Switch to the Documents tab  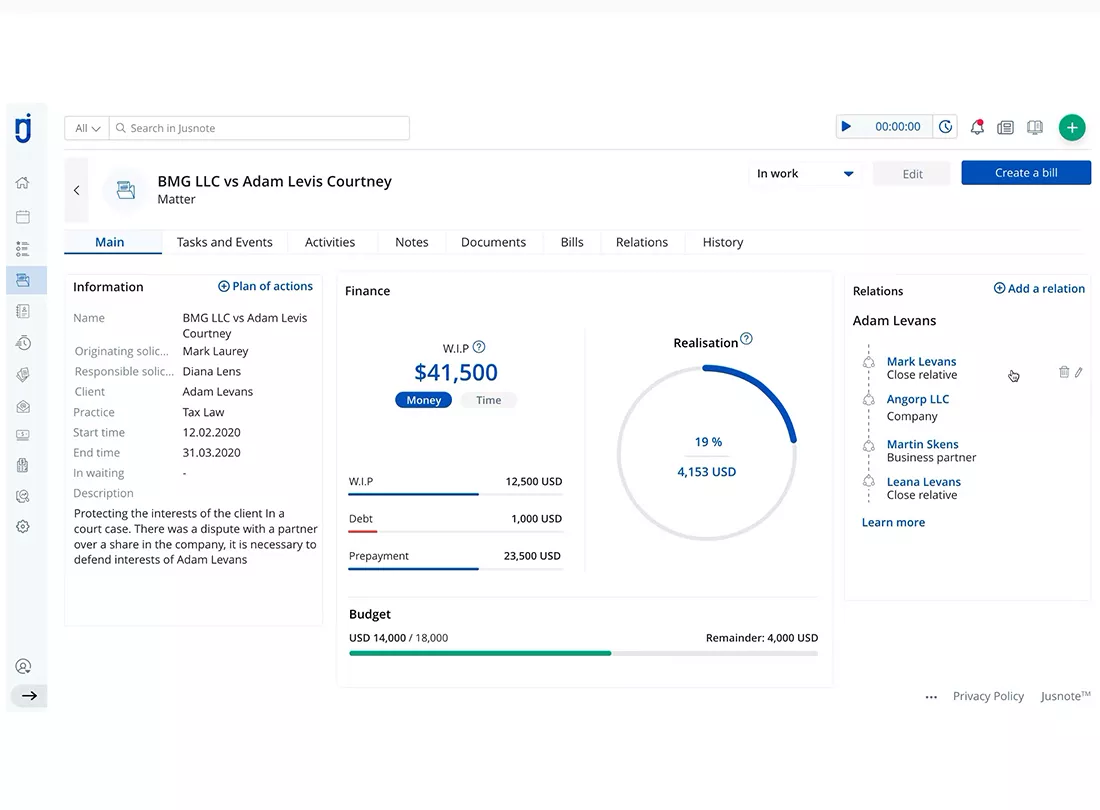(x=493, y=242)
